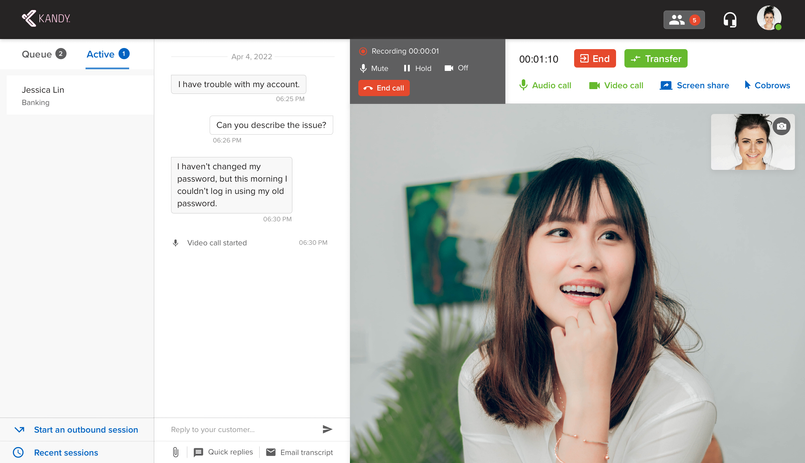
Task: Click Email transcript
Action: coord(299,452)
